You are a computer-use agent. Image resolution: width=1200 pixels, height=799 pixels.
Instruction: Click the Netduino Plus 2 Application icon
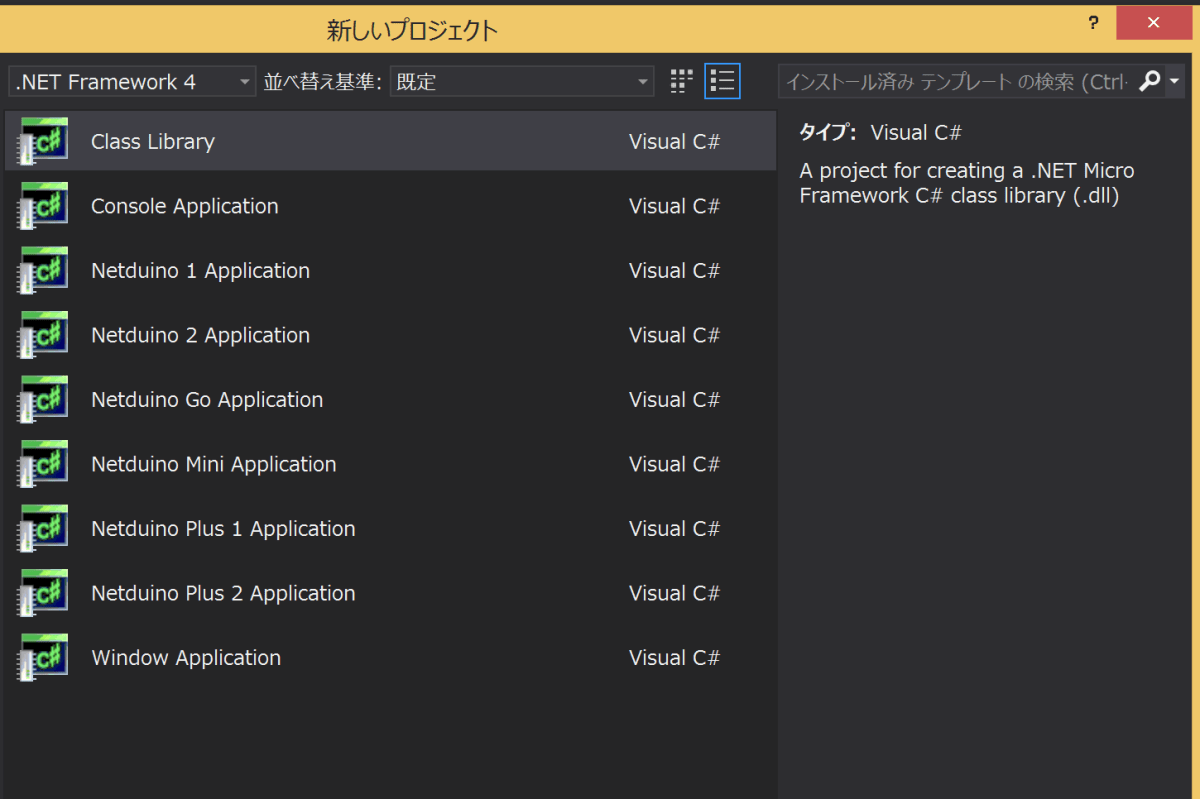tap(42, 593)
